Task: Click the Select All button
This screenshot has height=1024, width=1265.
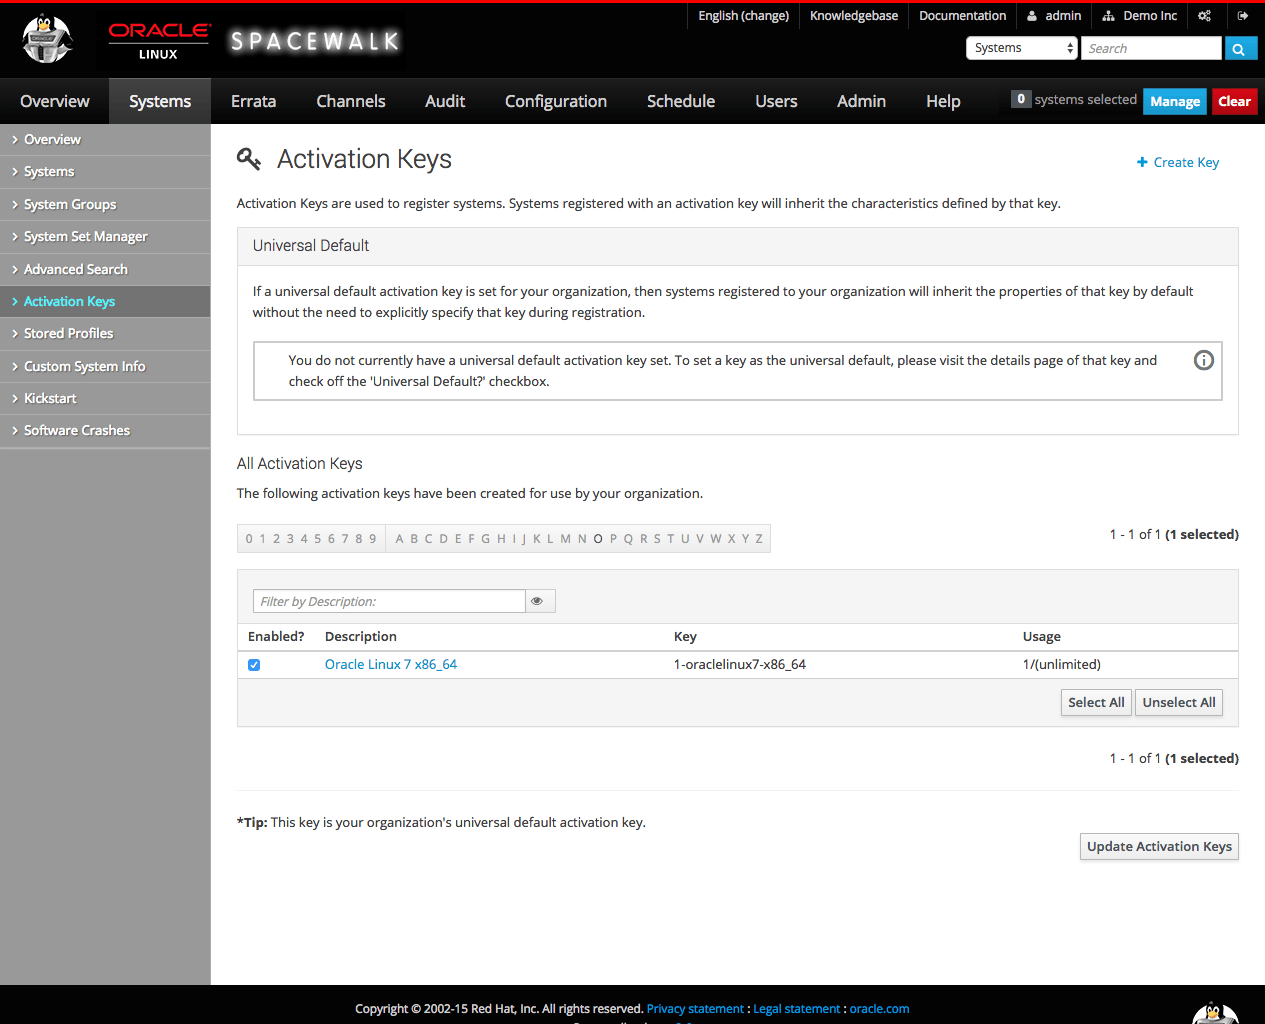Action: 1096,703
